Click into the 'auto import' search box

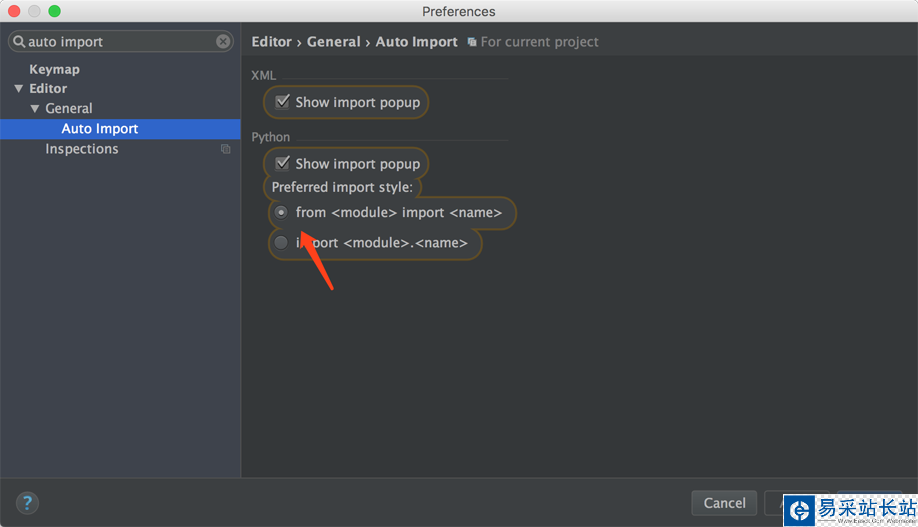[120, 42]
